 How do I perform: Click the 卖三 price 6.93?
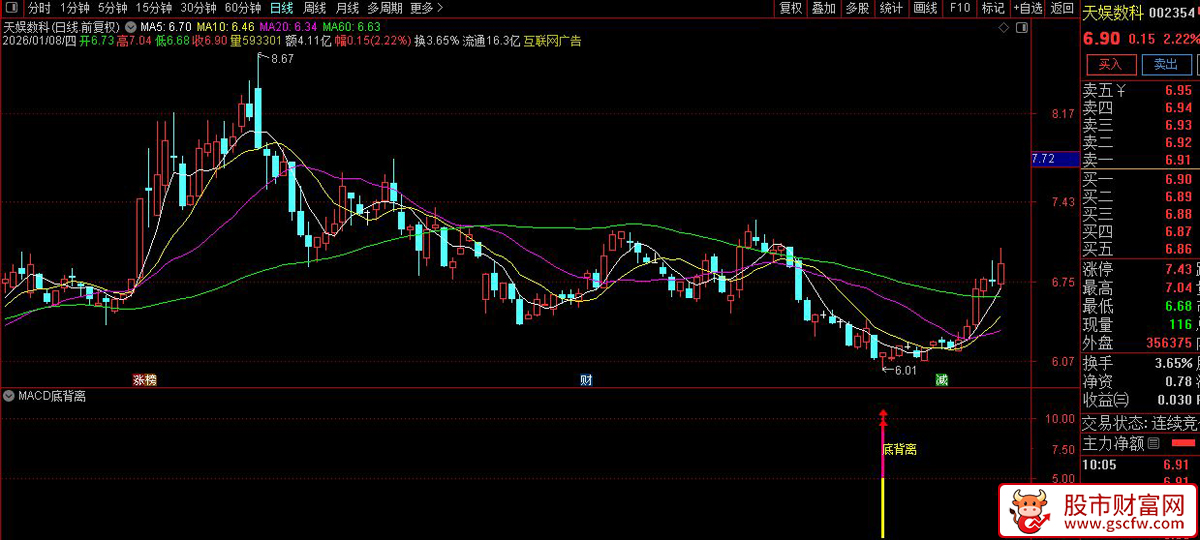(1178, 125)
